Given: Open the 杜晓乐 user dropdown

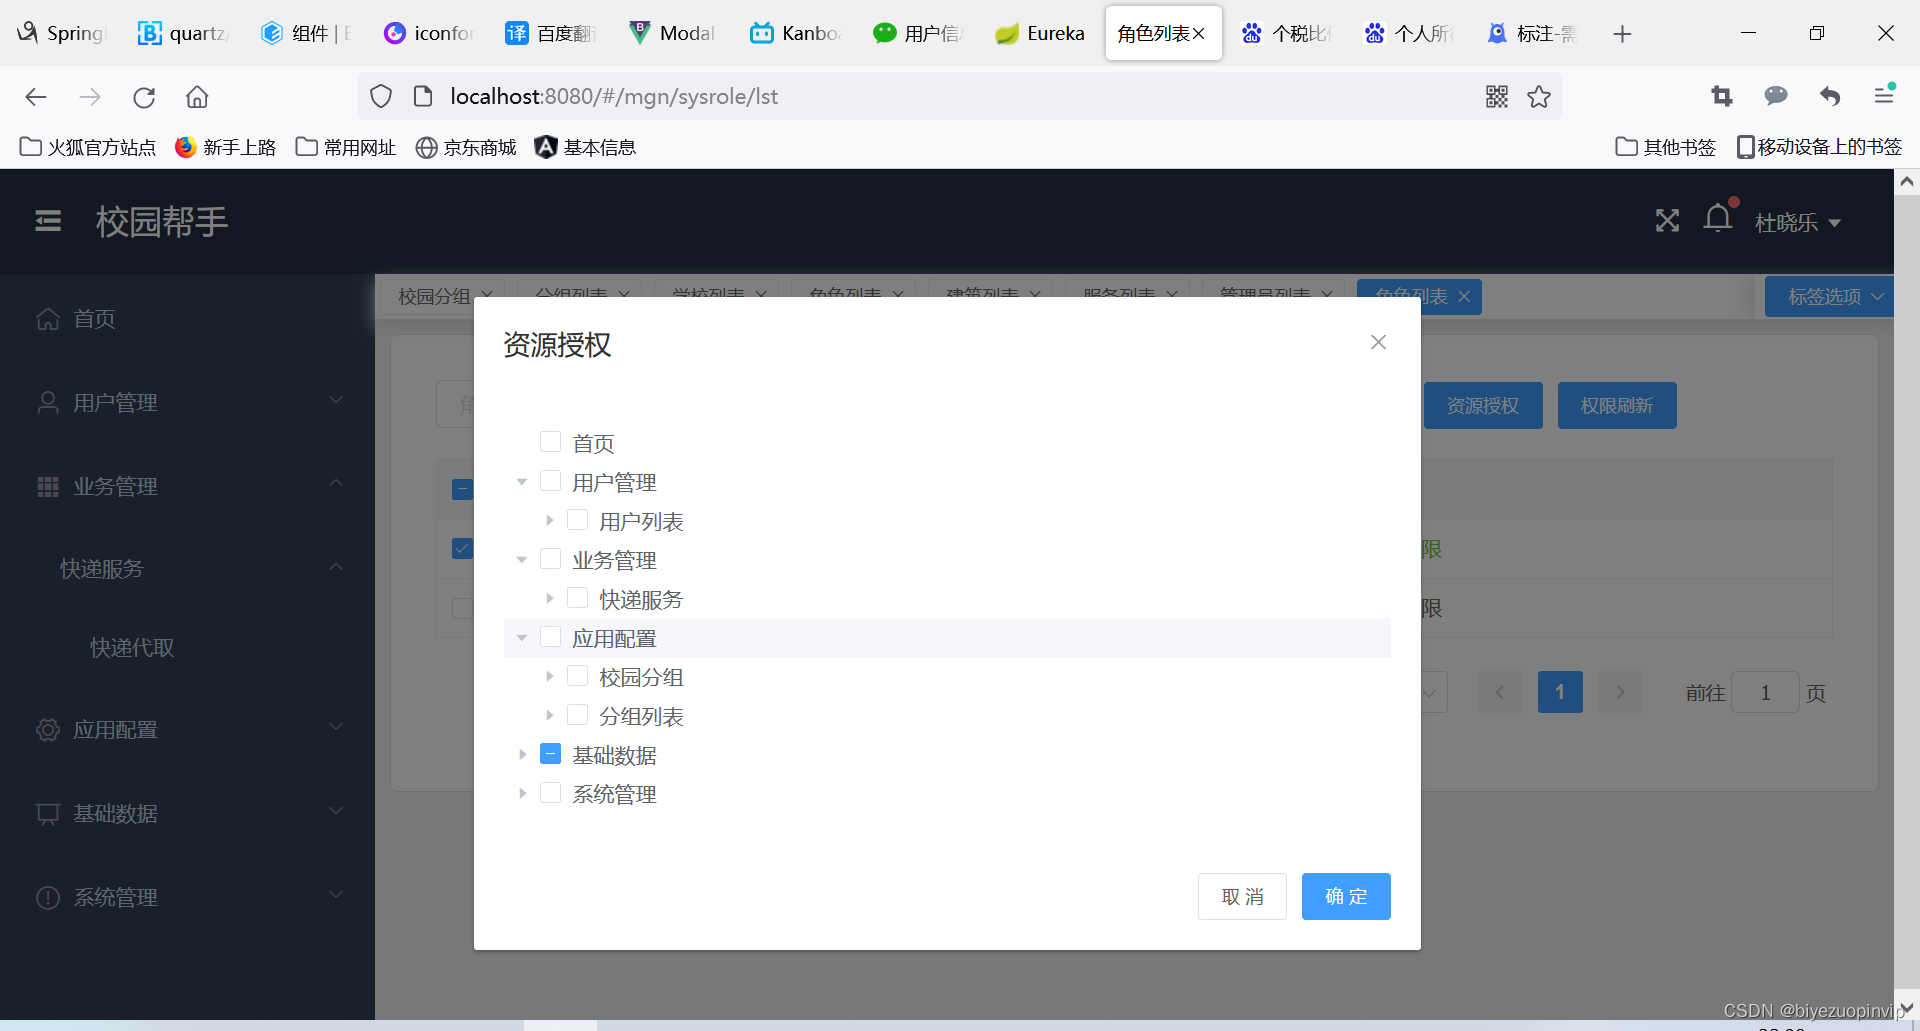Looking at the screenshot, I should pos(1796,222).
